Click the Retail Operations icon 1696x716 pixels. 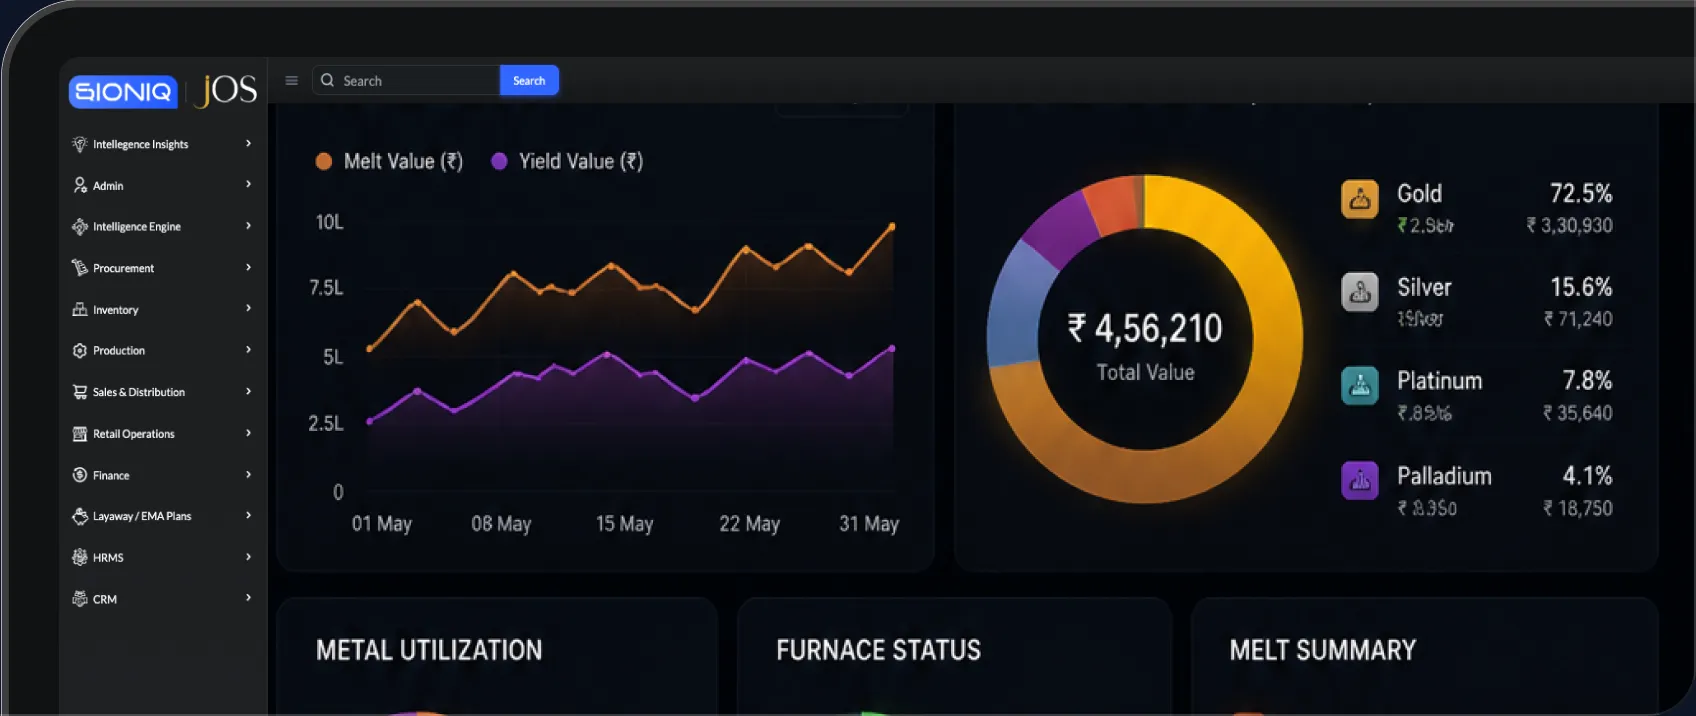pos(80,434)
